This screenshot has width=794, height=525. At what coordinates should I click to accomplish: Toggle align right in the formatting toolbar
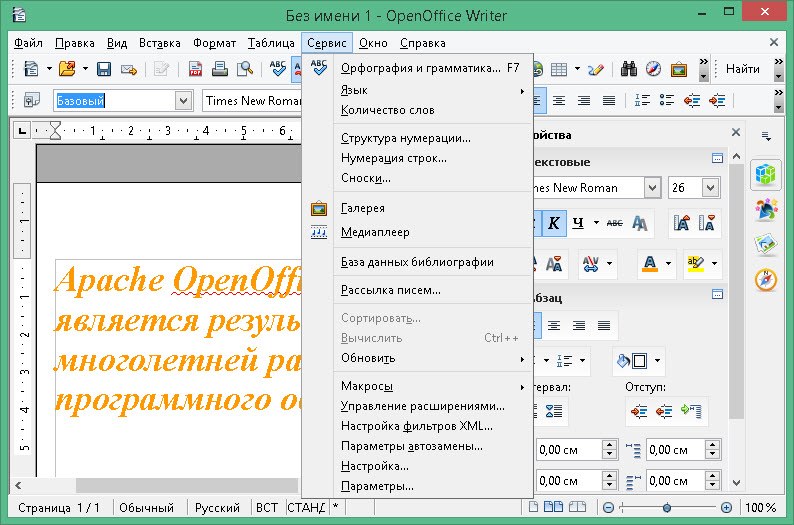(x=584, y=100)
